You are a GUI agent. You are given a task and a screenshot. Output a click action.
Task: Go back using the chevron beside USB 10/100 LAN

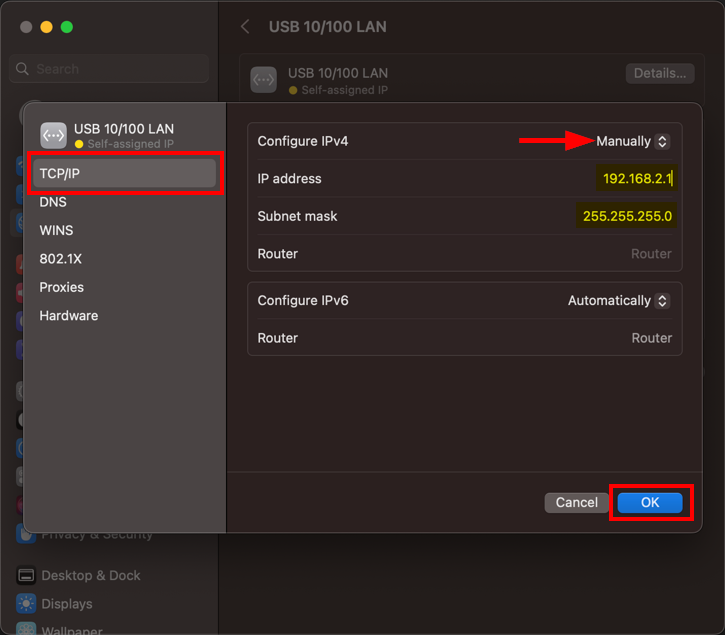246,27
